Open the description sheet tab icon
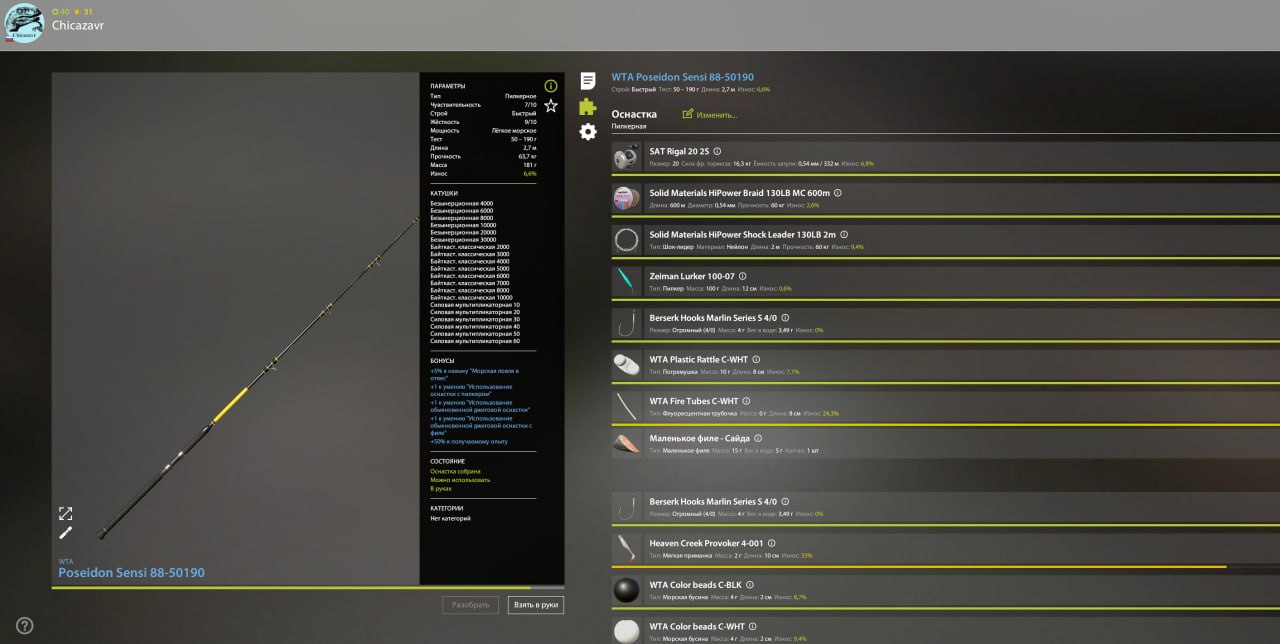The image size is (1280, 644). click(588, 81)
